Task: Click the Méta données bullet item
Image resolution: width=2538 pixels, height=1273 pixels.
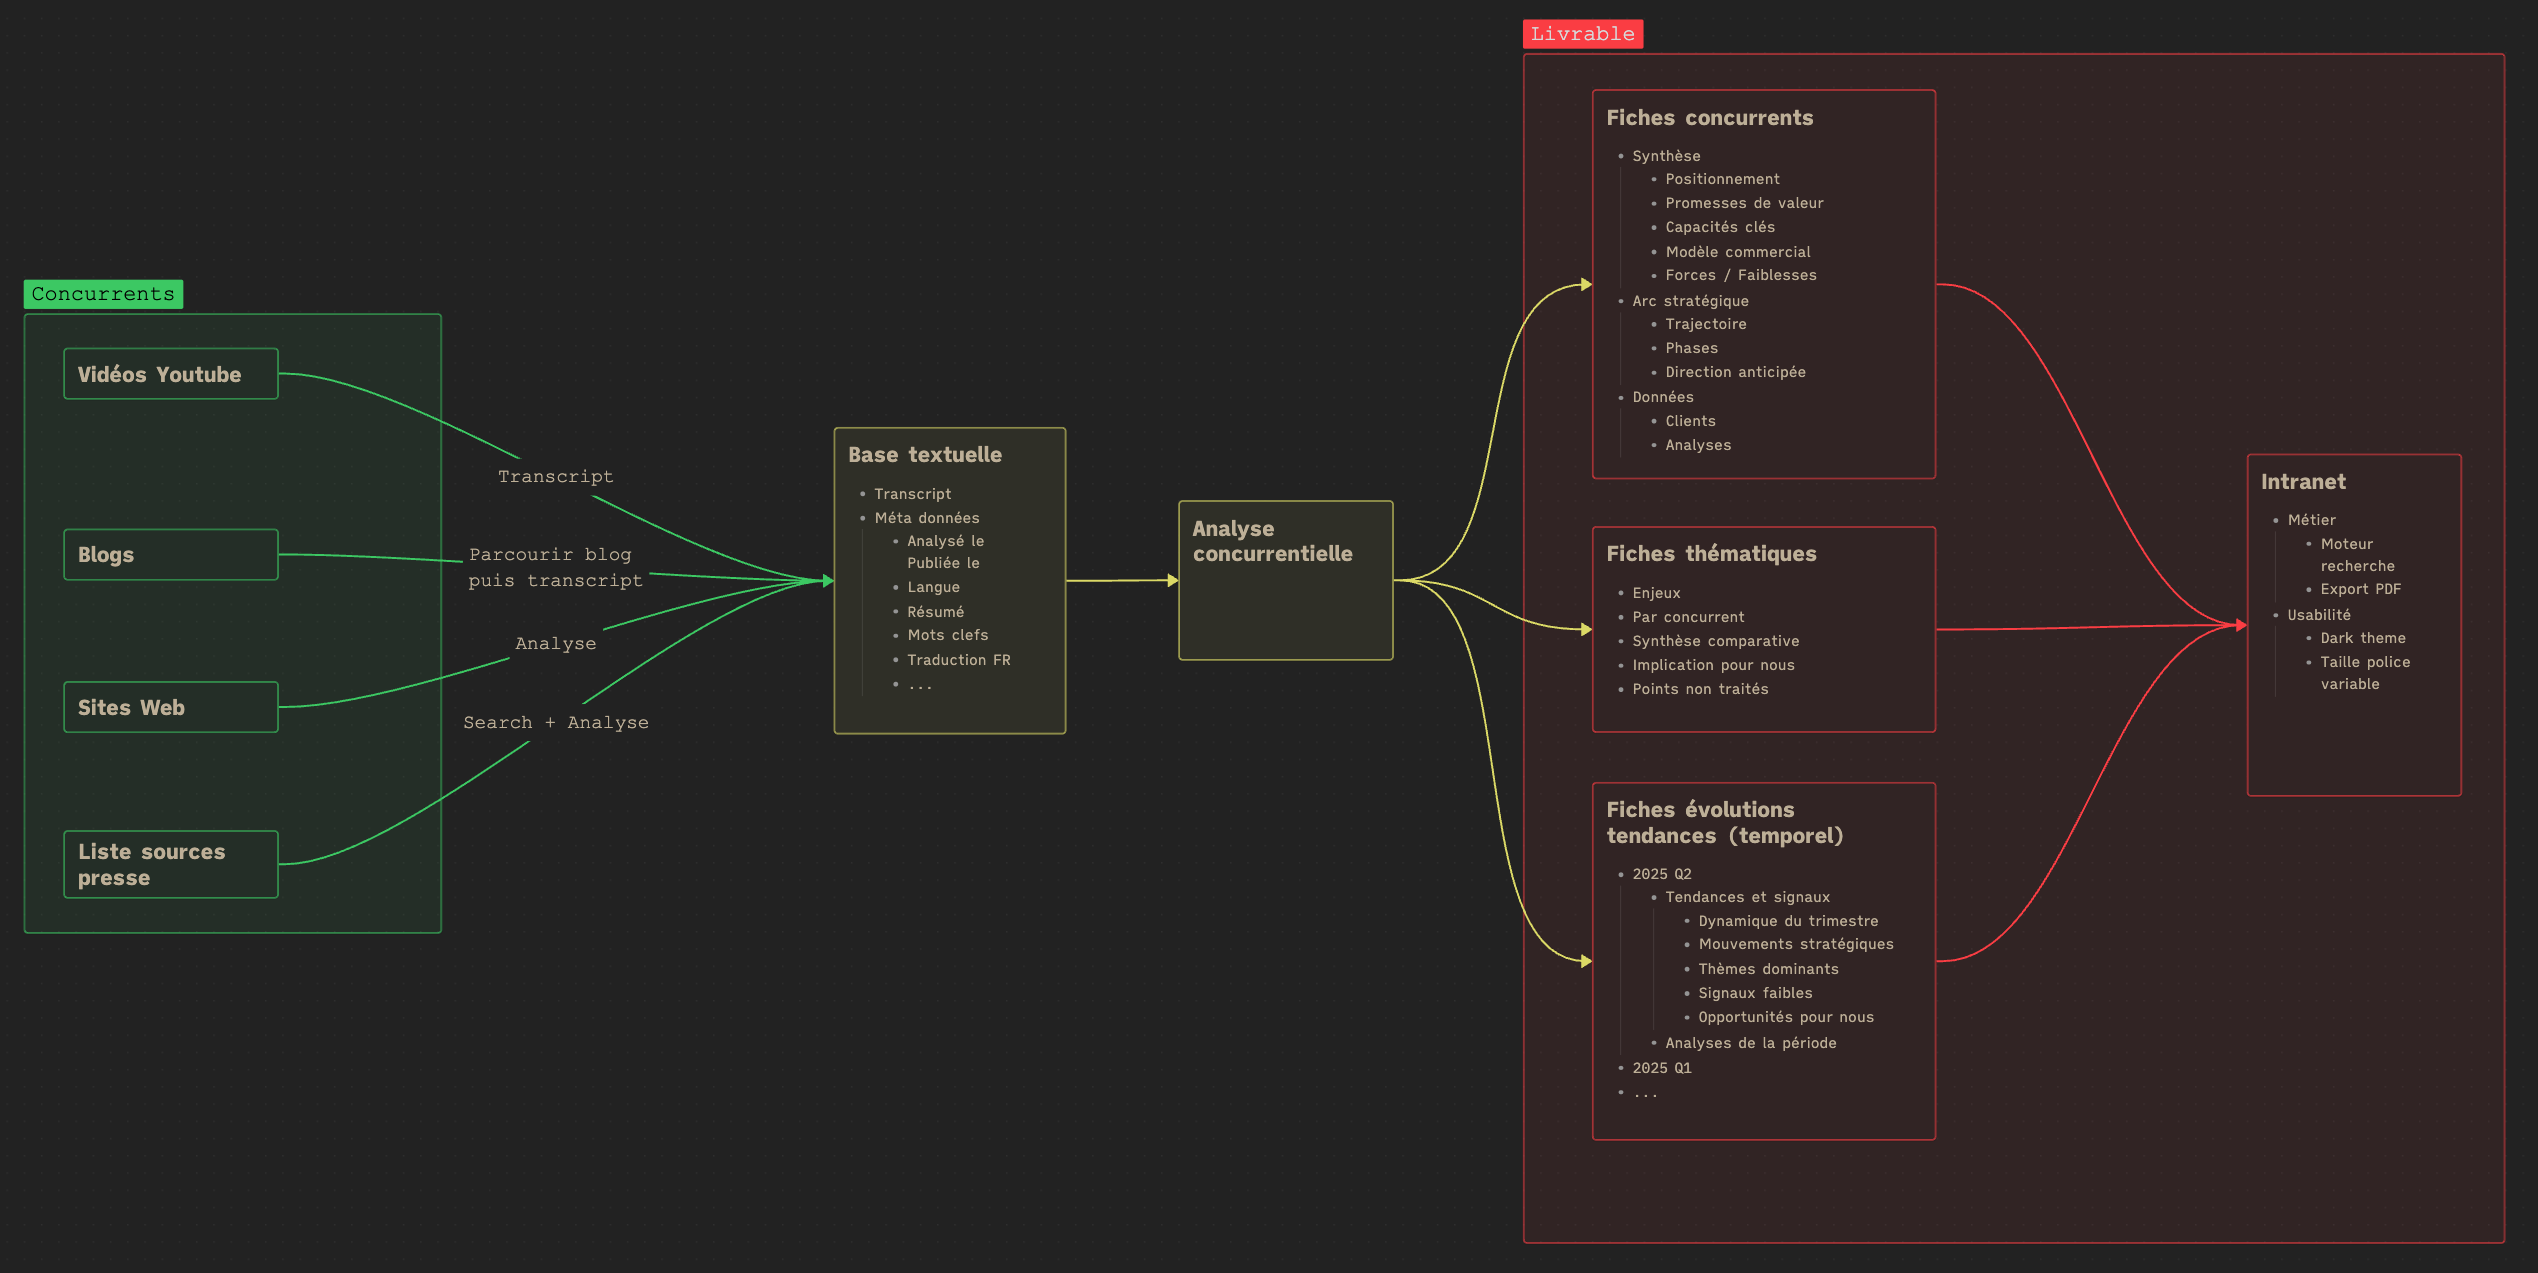Action: 927,518
